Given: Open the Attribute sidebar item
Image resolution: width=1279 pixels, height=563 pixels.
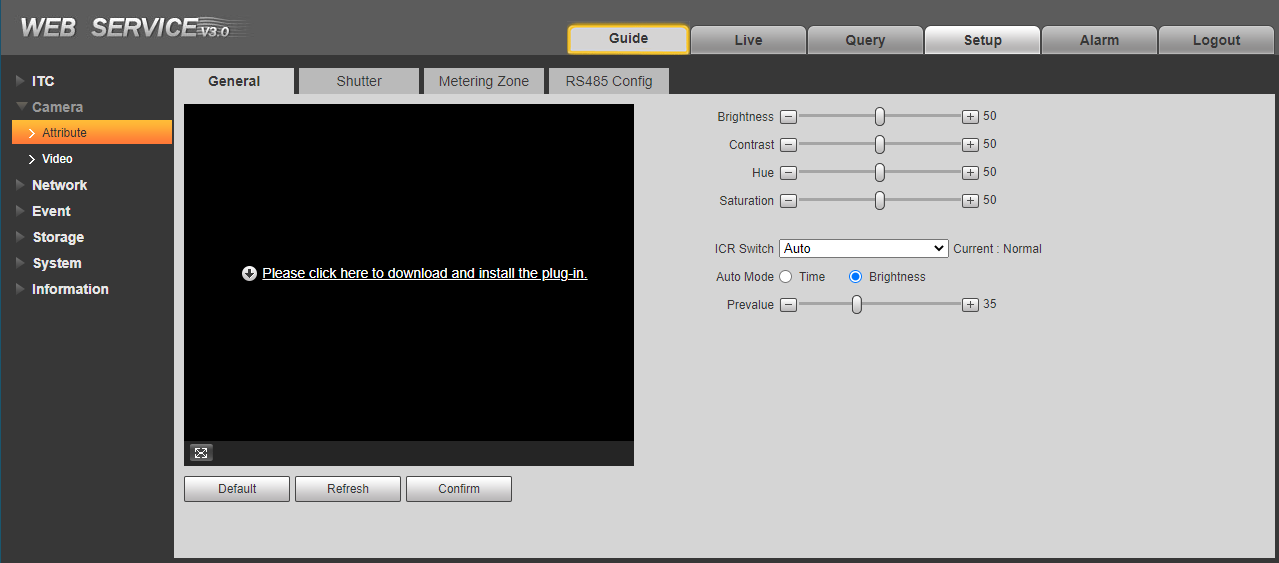Looking at the screenshot, I should pyautogui.click(x=92, y=133).
